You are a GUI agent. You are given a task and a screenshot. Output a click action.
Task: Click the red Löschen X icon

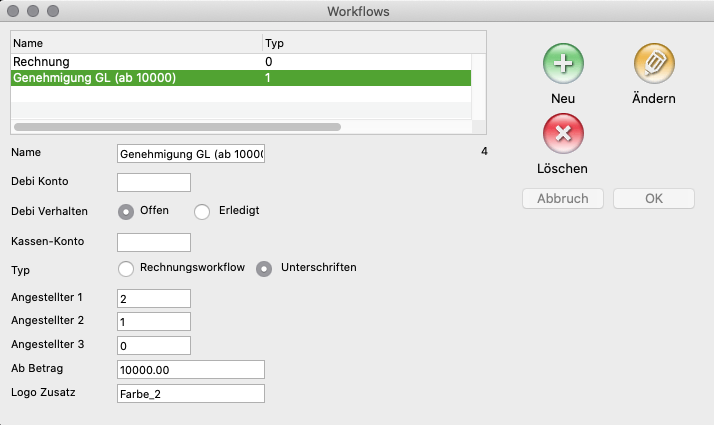[563, 133]
